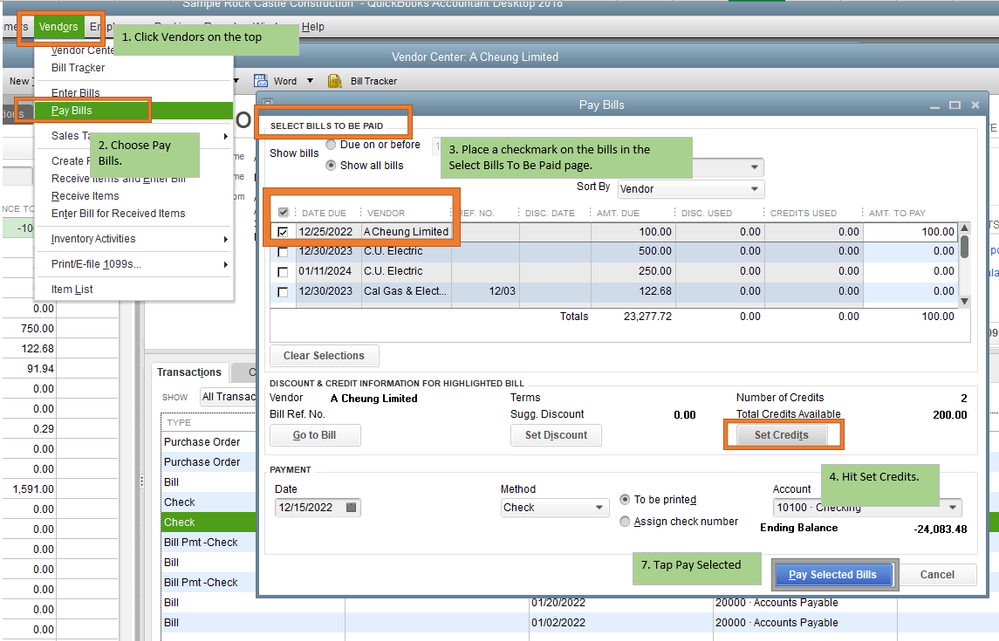Expand the payment Method dropdown
Image resolution: width=999 pixels, height=641 pixels.
pyautogui.click(x=599, y=508)
